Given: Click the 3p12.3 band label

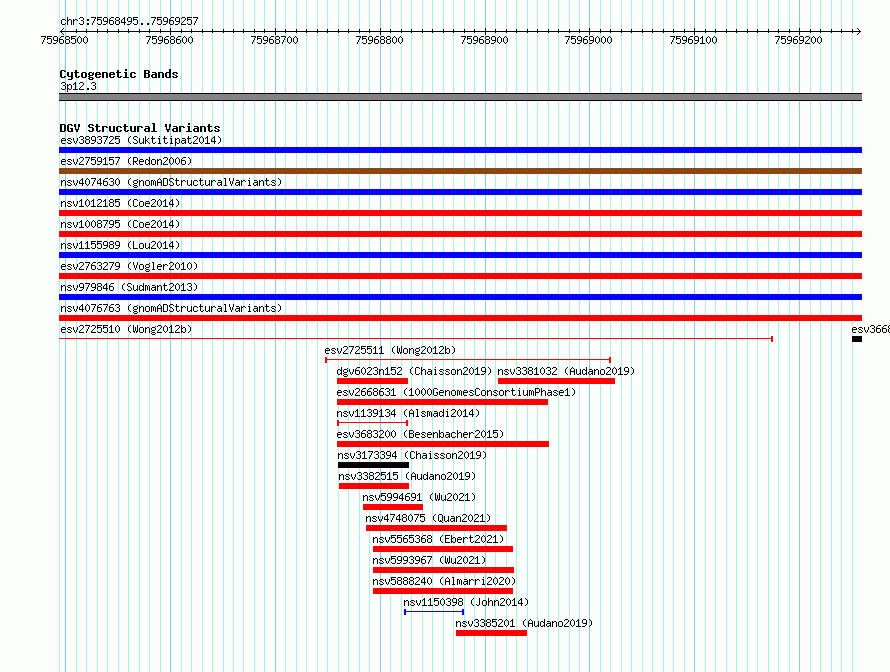Looking at the screenshot, I should 78,87.
